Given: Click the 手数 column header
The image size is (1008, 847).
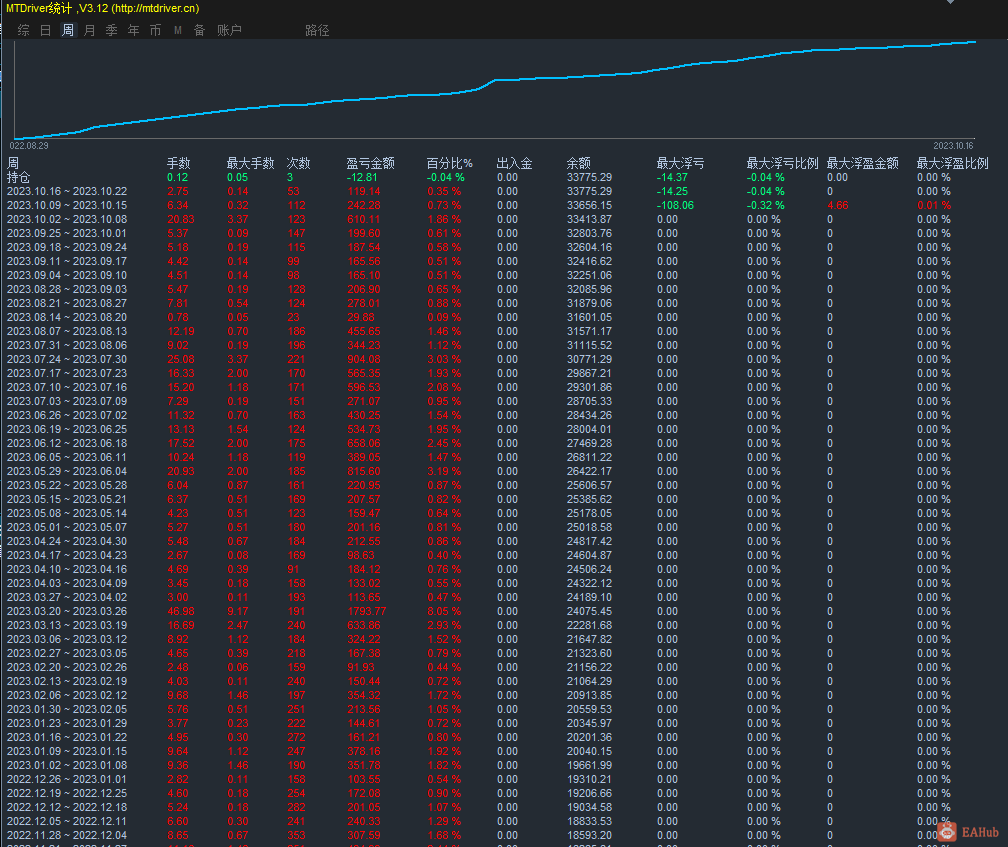Looking at the screenshot, I should (x=178, y=163).
